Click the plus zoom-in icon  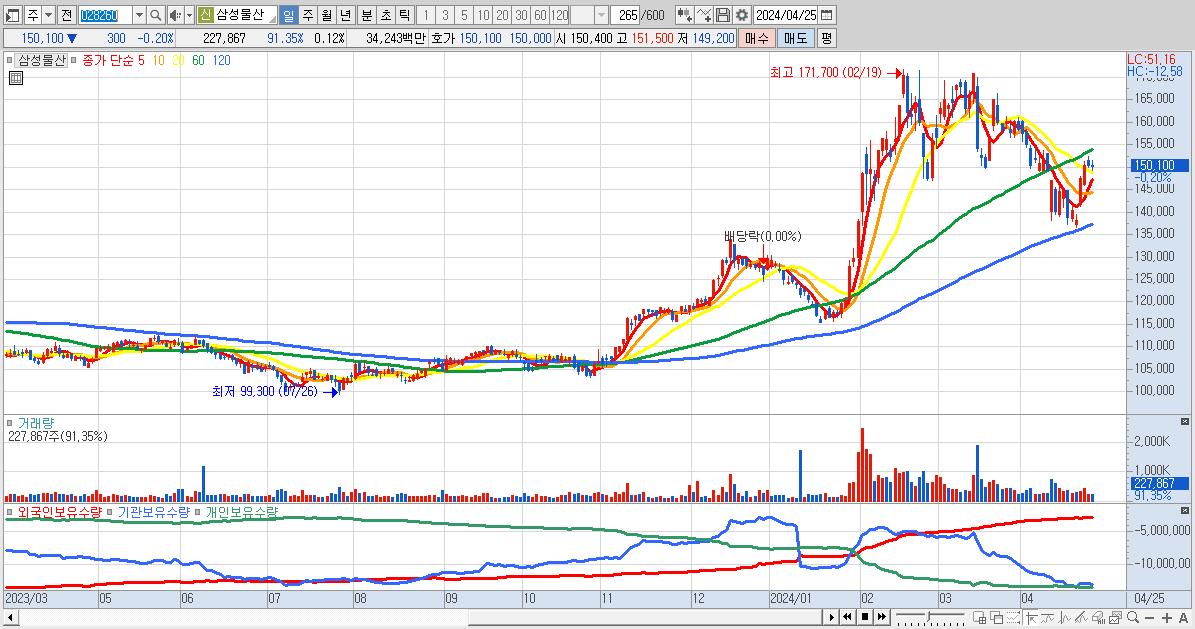coord(1167,618)
